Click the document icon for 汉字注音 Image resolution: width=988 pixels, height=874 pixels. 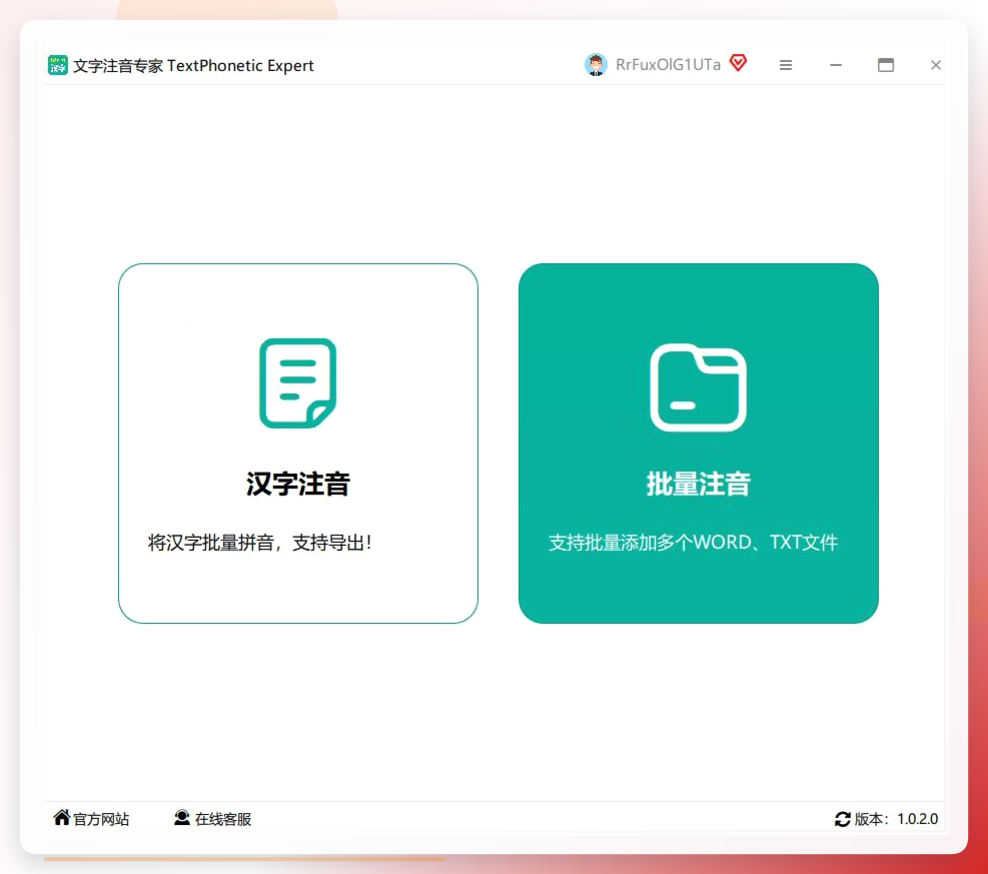tap(298, 383)
